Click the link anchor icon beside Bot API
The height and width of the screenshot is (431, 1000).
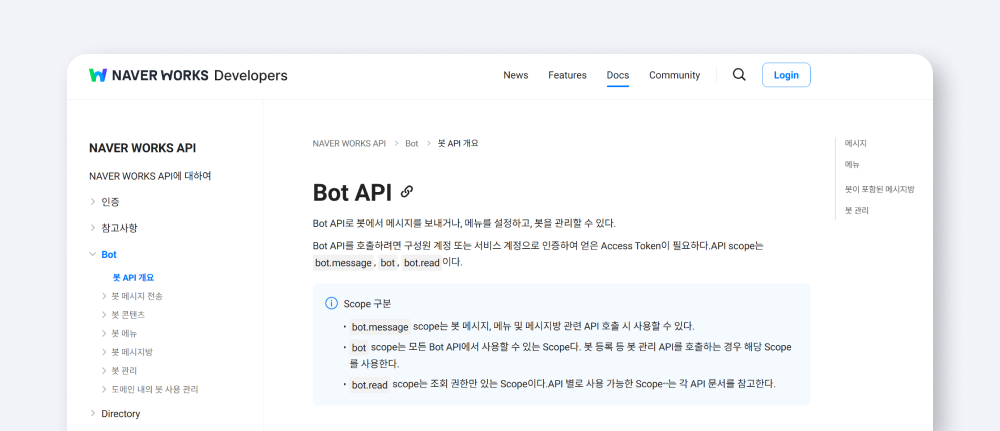407,191
